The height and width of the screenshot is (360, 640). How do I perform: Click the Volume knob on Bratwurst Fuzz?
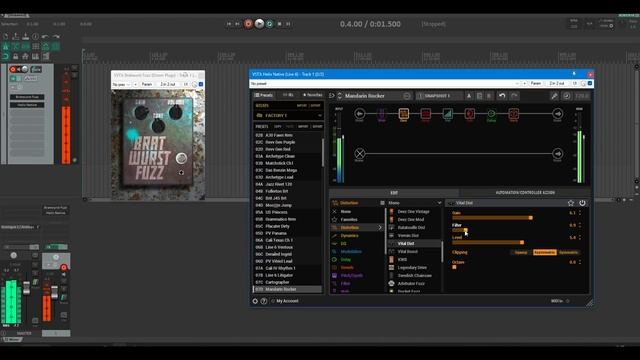176,112
